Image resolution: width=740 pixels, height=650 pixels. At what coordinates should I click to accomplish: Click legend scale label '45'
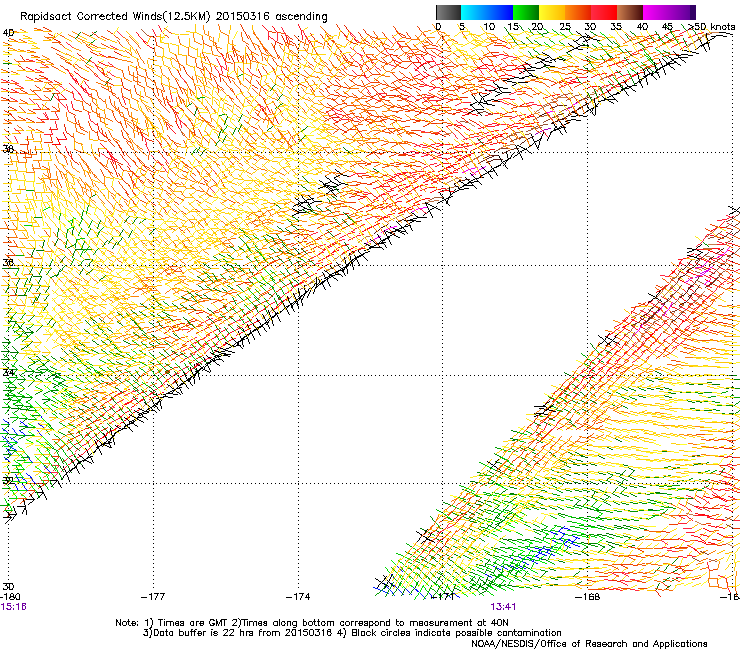point(667,27)
